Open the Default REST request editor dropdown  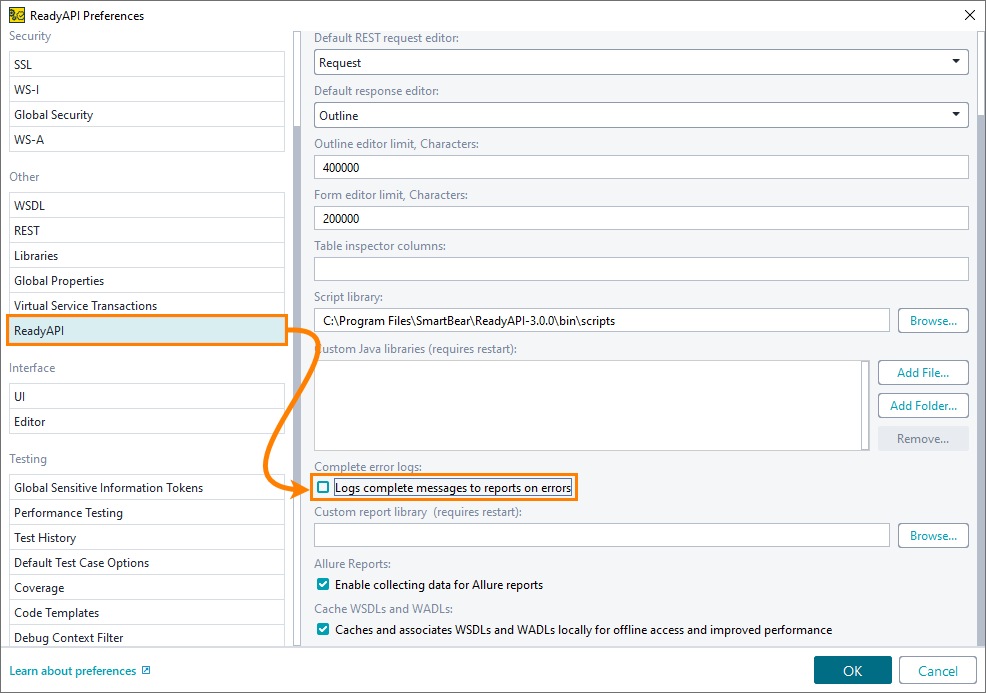pyautogui.click(x=958, y=61)
